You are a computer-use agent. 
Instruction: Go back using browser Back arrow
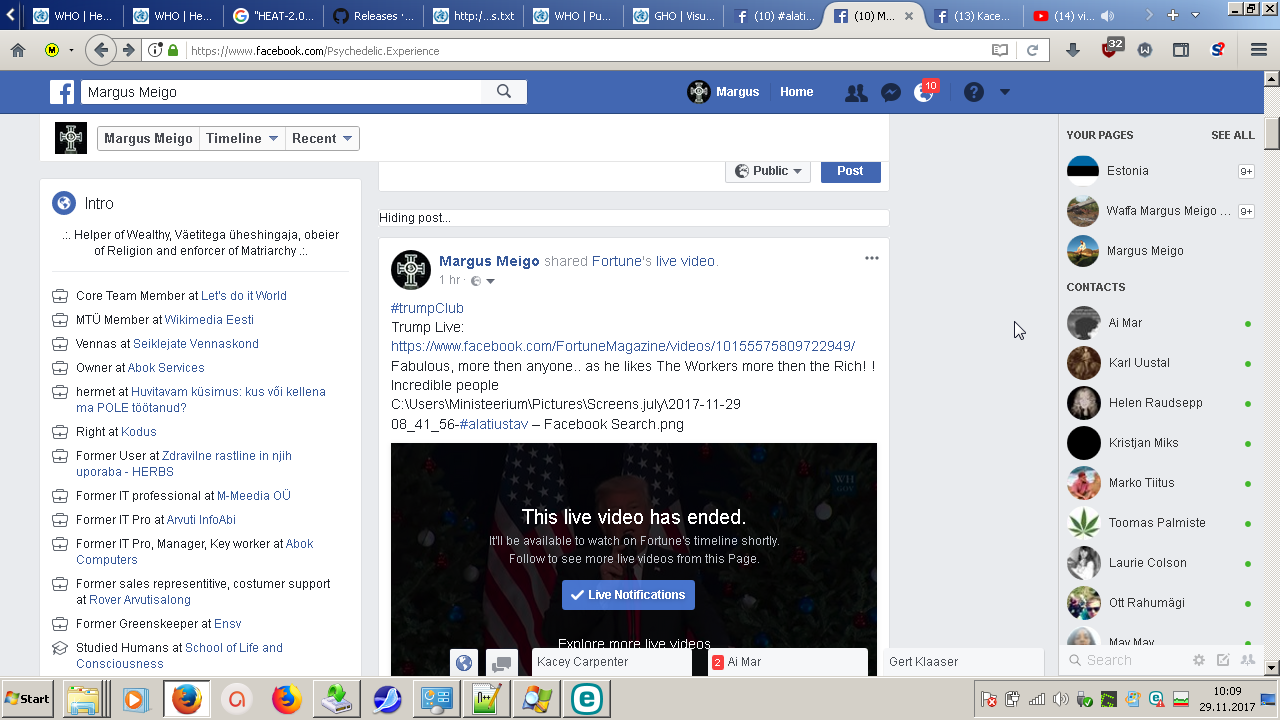pos(100,50)
